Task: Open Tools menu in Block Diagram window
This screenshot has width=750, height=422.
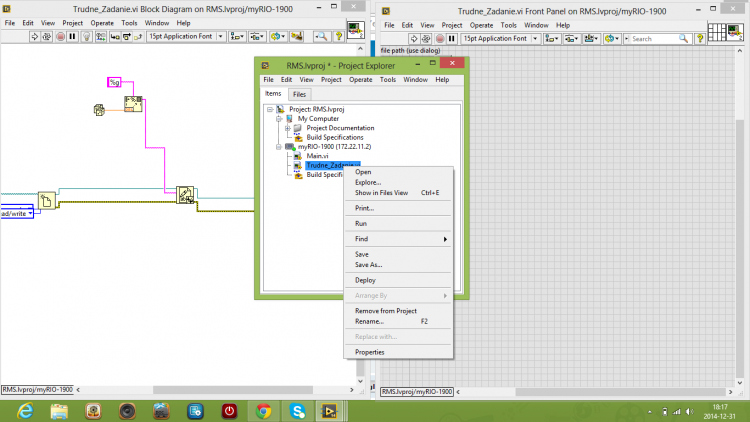Action: [x=129, y=23]
